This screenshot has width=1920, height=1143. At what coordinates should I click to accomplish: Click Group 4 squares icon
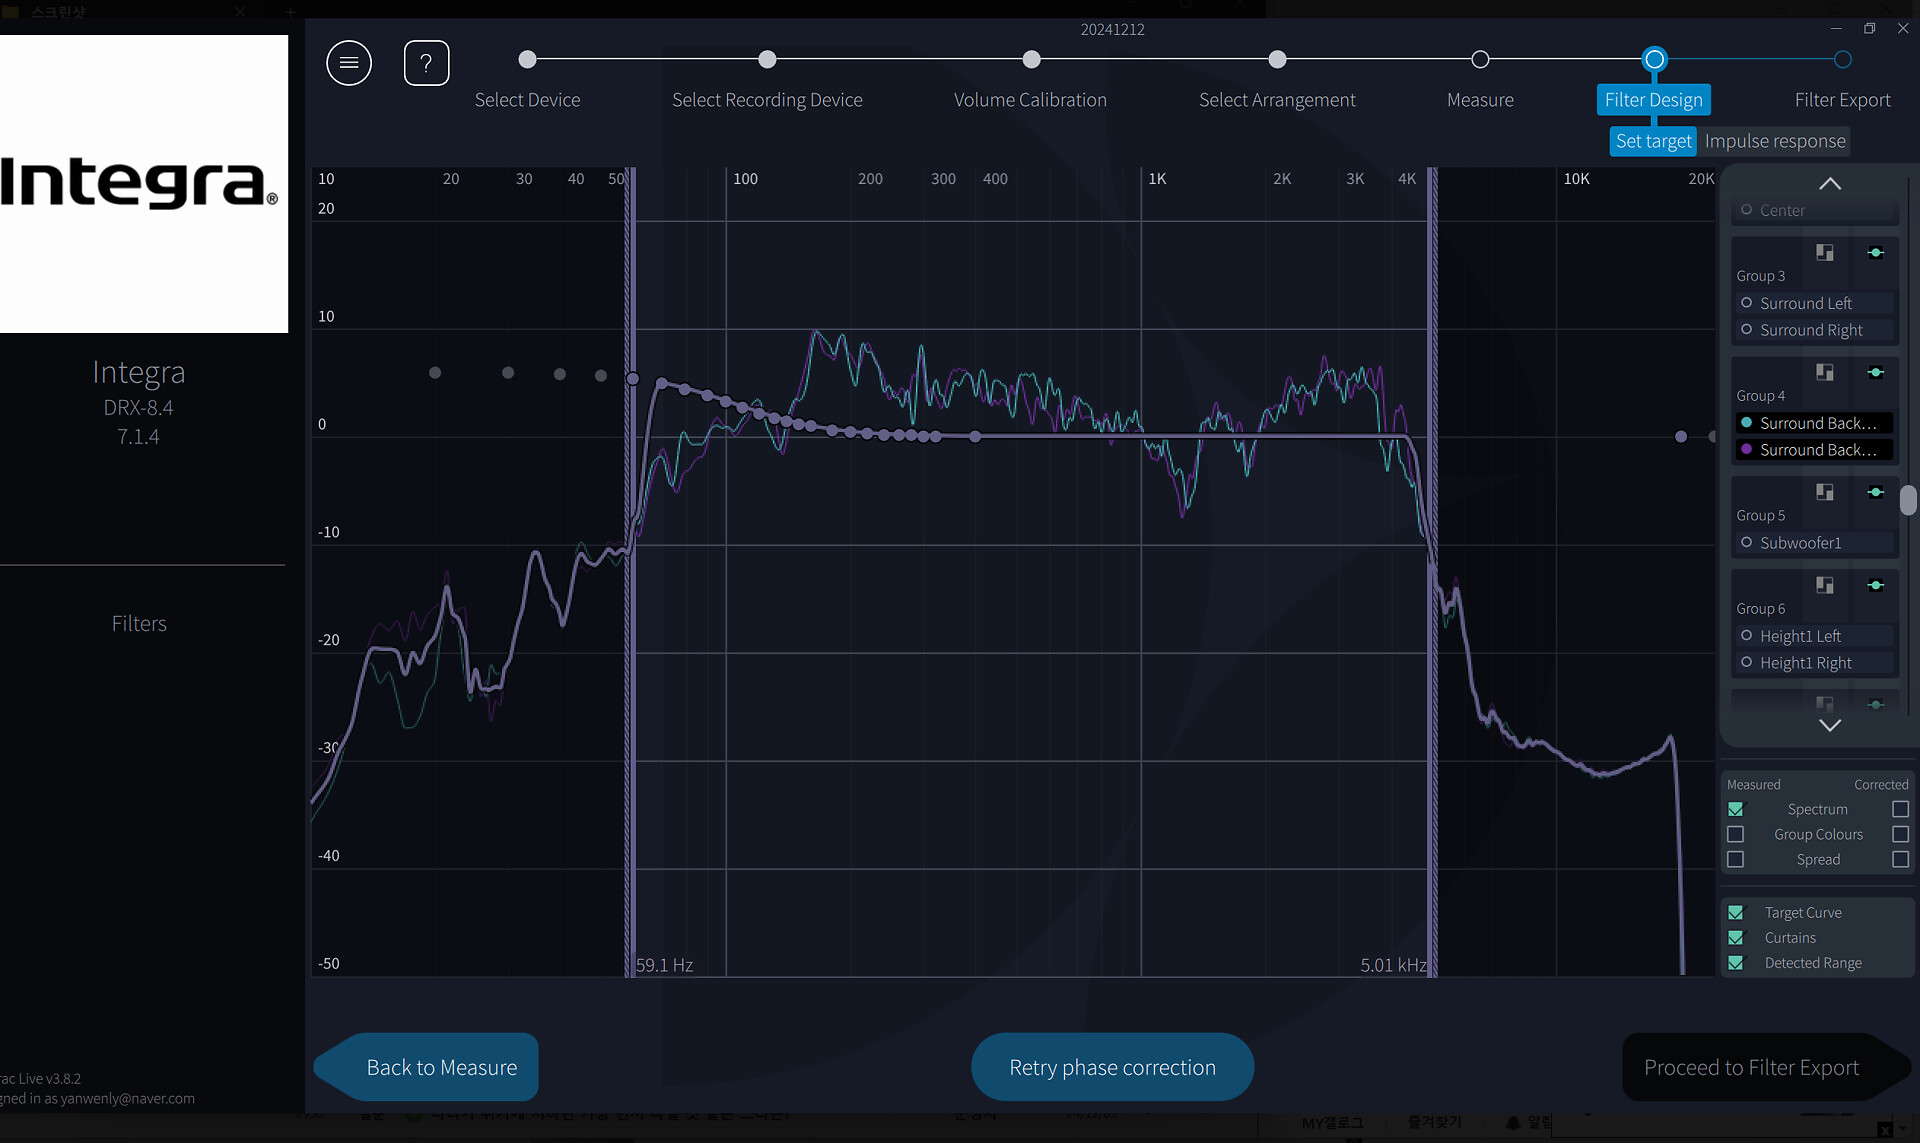[x=1825, y=373]
